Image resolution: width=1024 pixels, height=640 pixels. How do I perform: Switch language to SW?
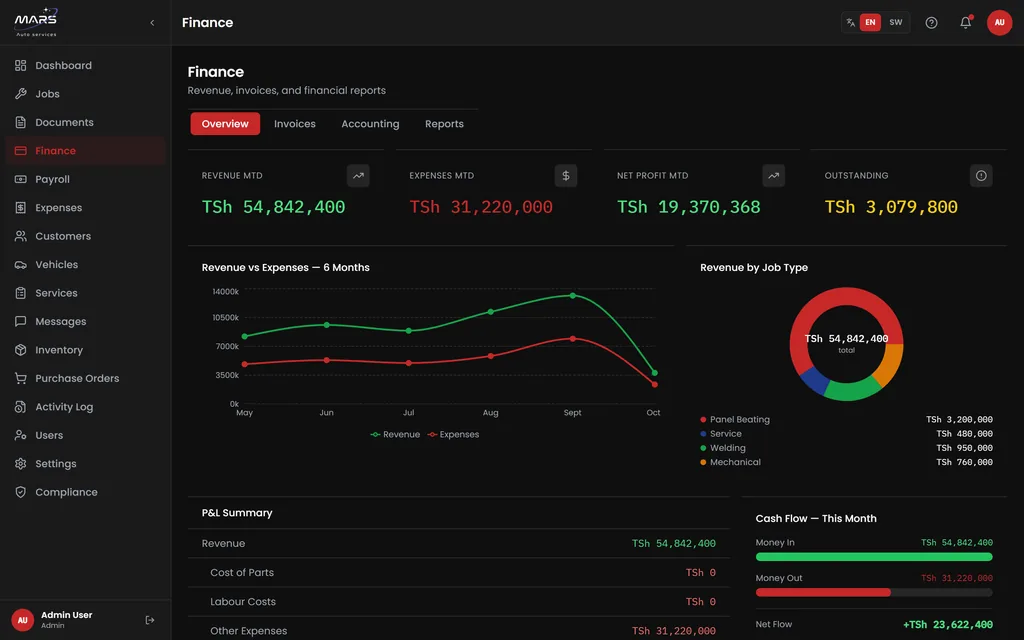coord(895,22)
